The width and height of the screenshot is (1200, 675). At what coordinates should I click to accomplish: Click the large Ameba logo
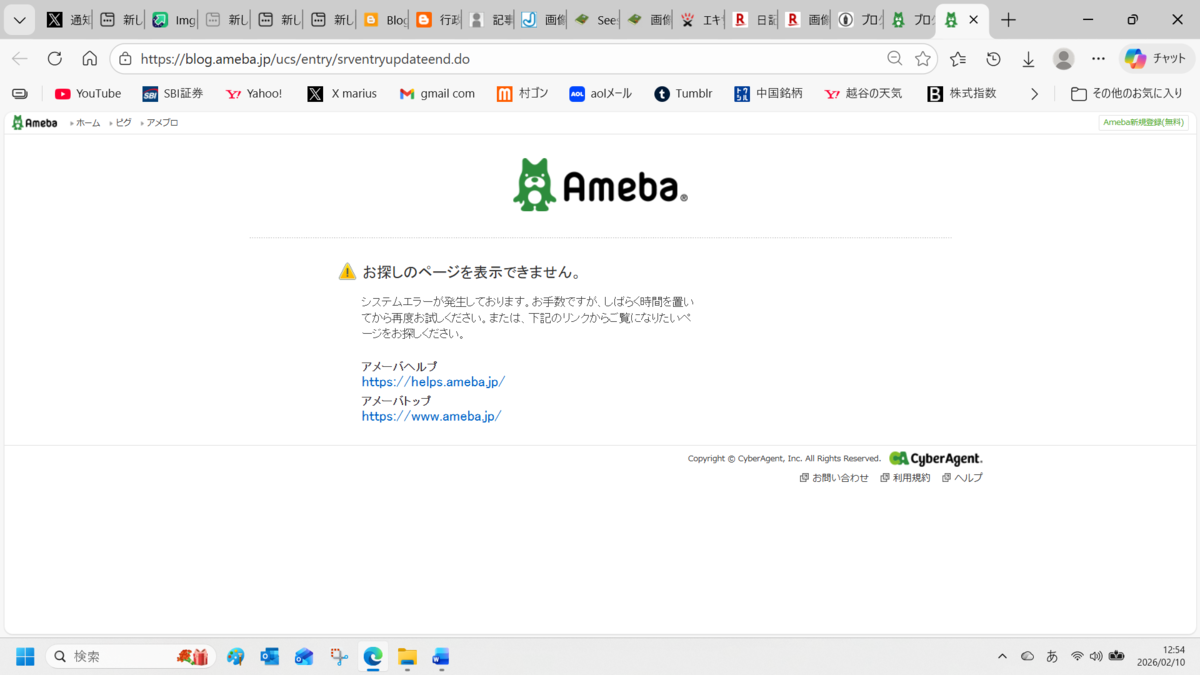point(600,185)
